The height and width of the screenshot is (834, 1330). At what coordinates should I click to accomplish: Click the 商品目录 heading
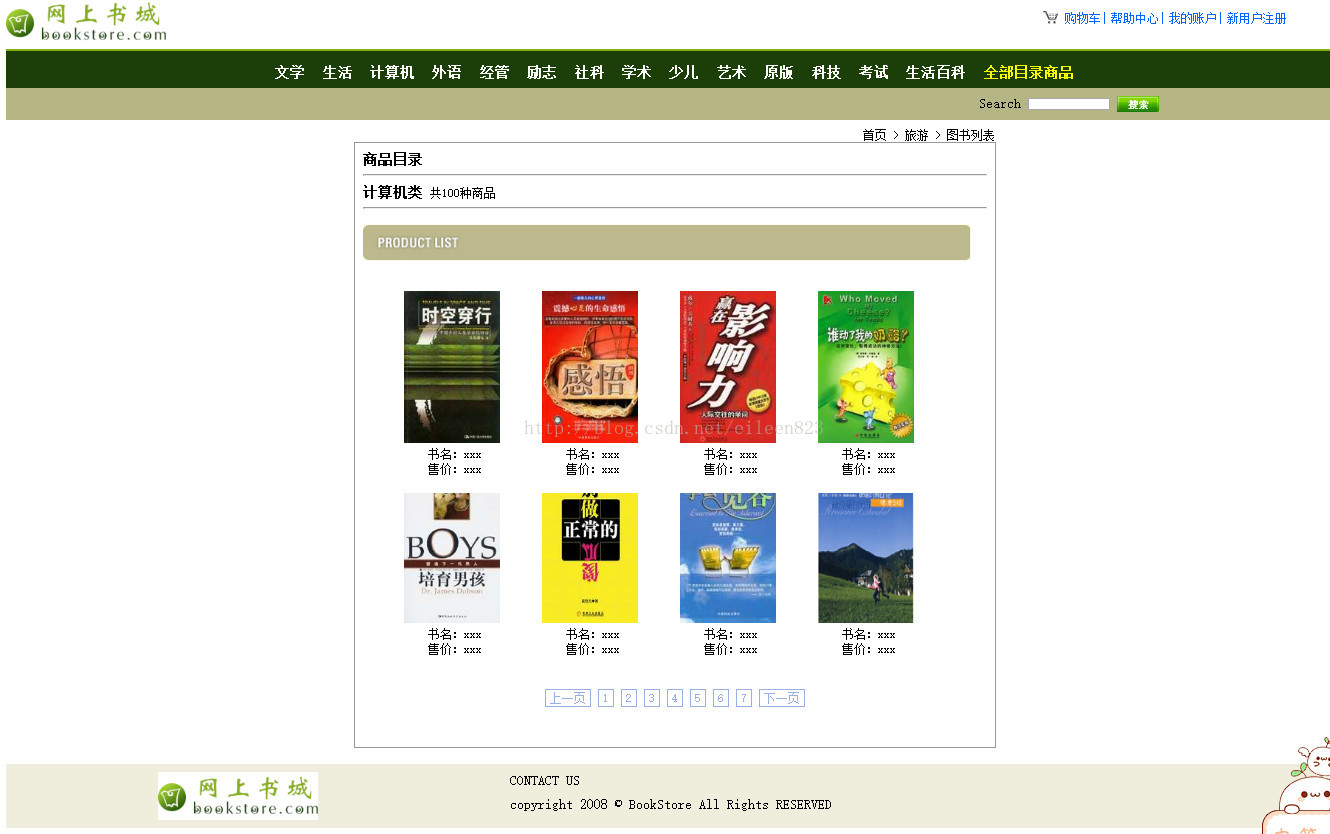pos(393,159)
